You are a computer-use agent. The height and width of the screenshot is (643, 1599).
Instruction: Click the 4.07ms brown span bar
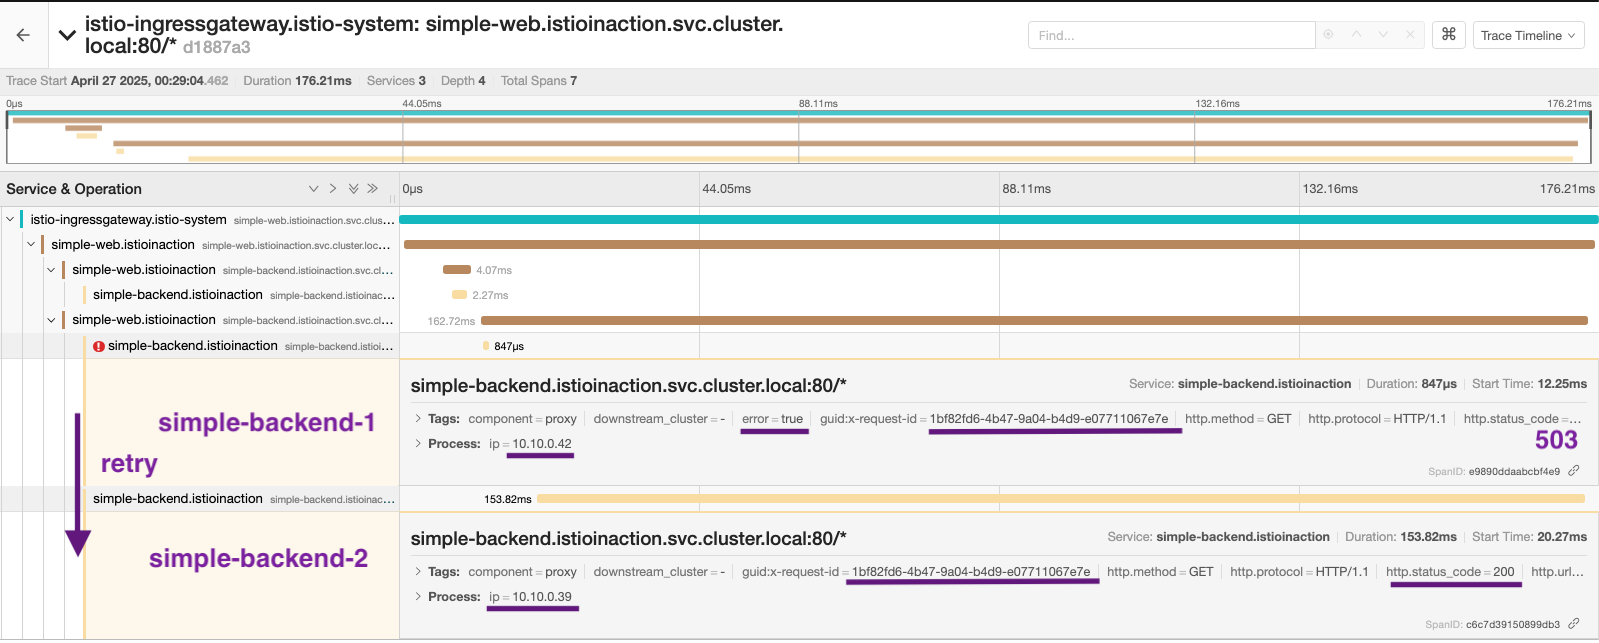[x=457, y=269]
